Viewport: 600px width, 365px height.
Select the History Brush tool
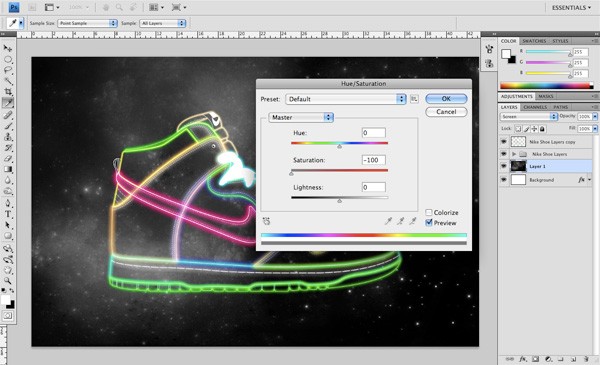click(x=8, y=148)
